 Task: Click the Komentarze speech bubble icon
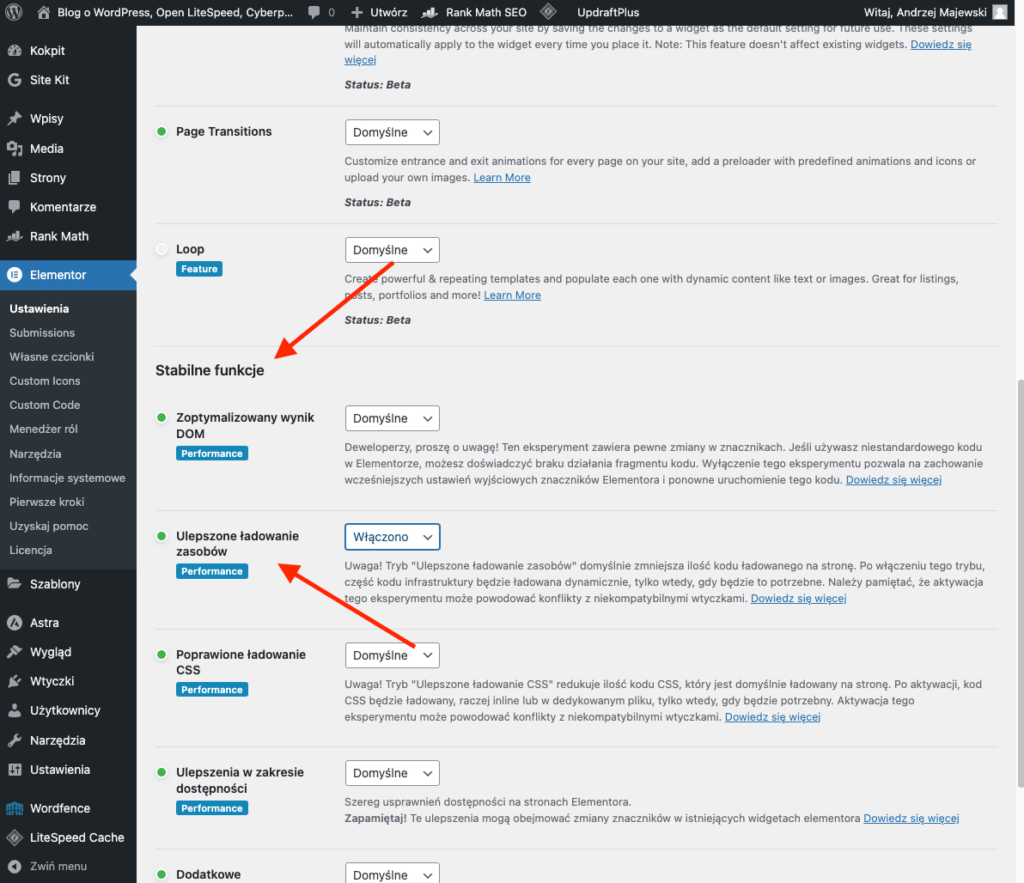(14, 207)
